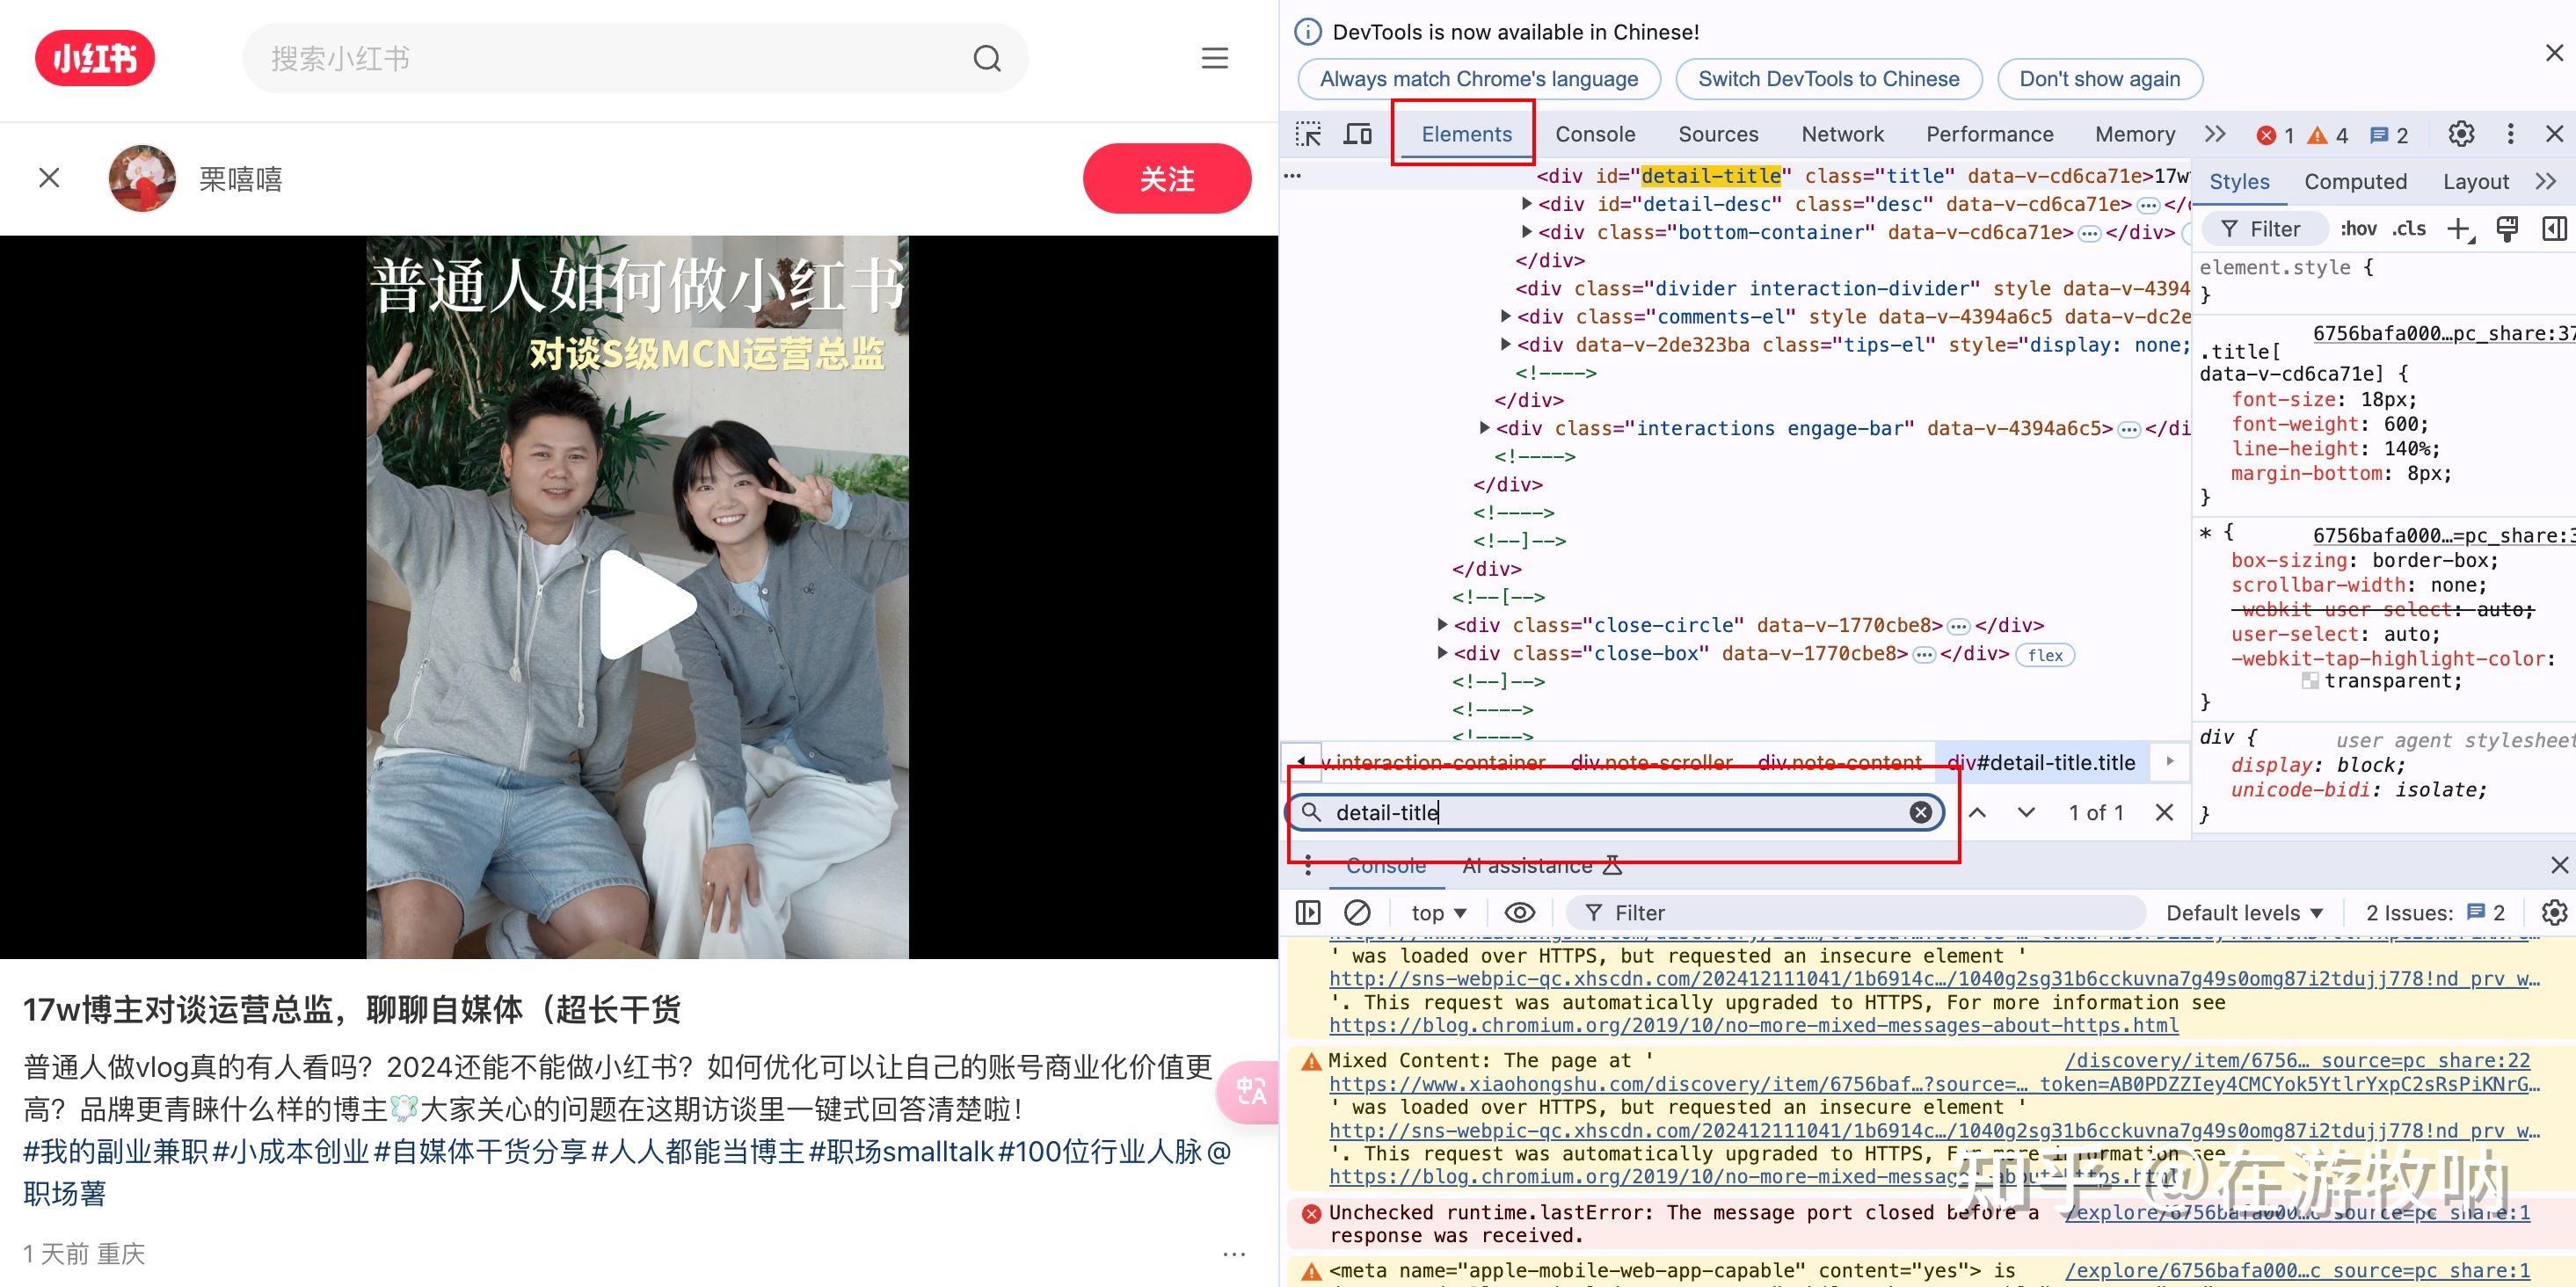Click the Switch DevTools to Chinese button
Screen dimensions: 2576x1287
(x=1827, y=79)
